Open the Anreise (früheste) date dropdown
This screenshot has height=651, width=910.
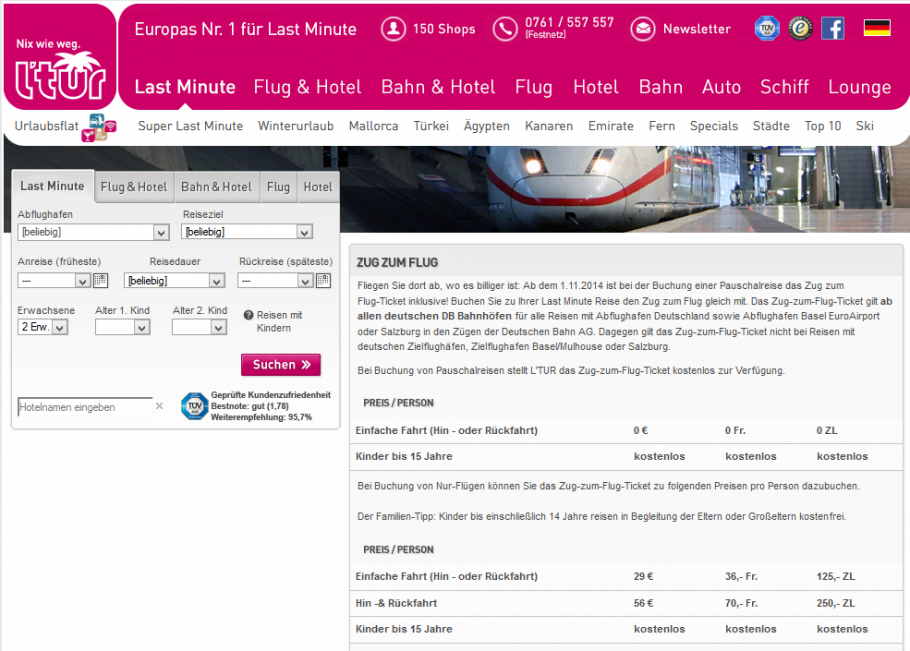[x=54, y=281]
